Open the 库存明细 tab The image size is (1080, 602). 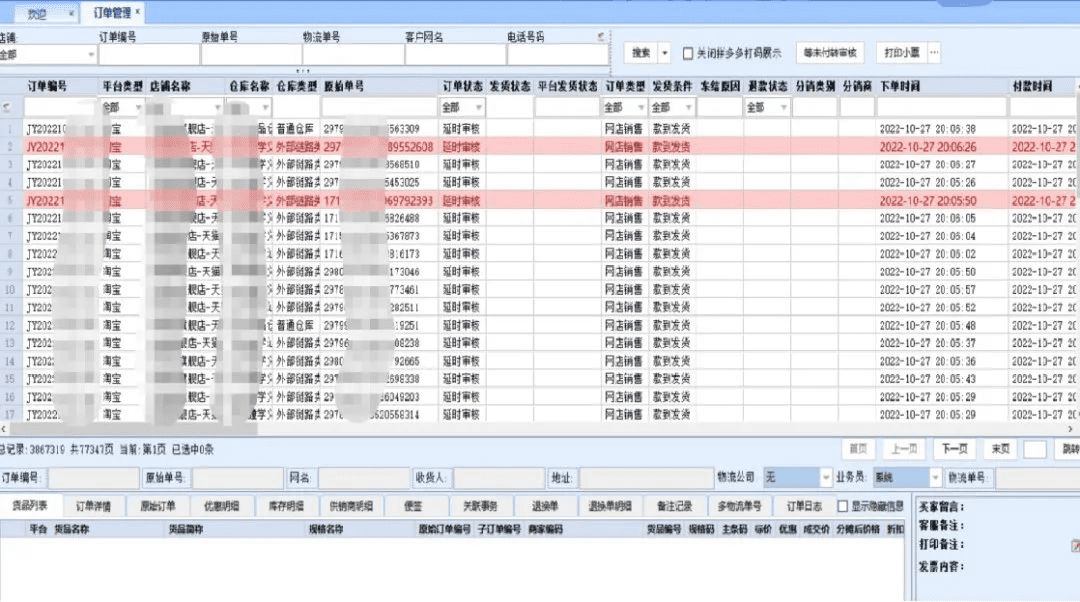(x=287, y=506)
